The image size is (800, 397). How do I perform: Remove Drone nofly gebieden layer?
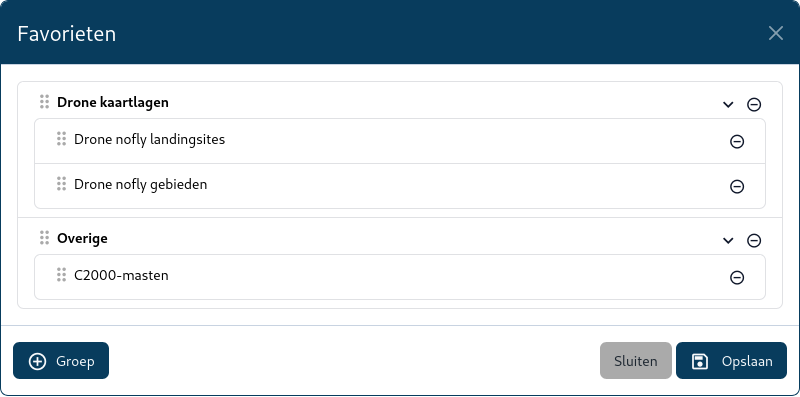coord(737,186)
